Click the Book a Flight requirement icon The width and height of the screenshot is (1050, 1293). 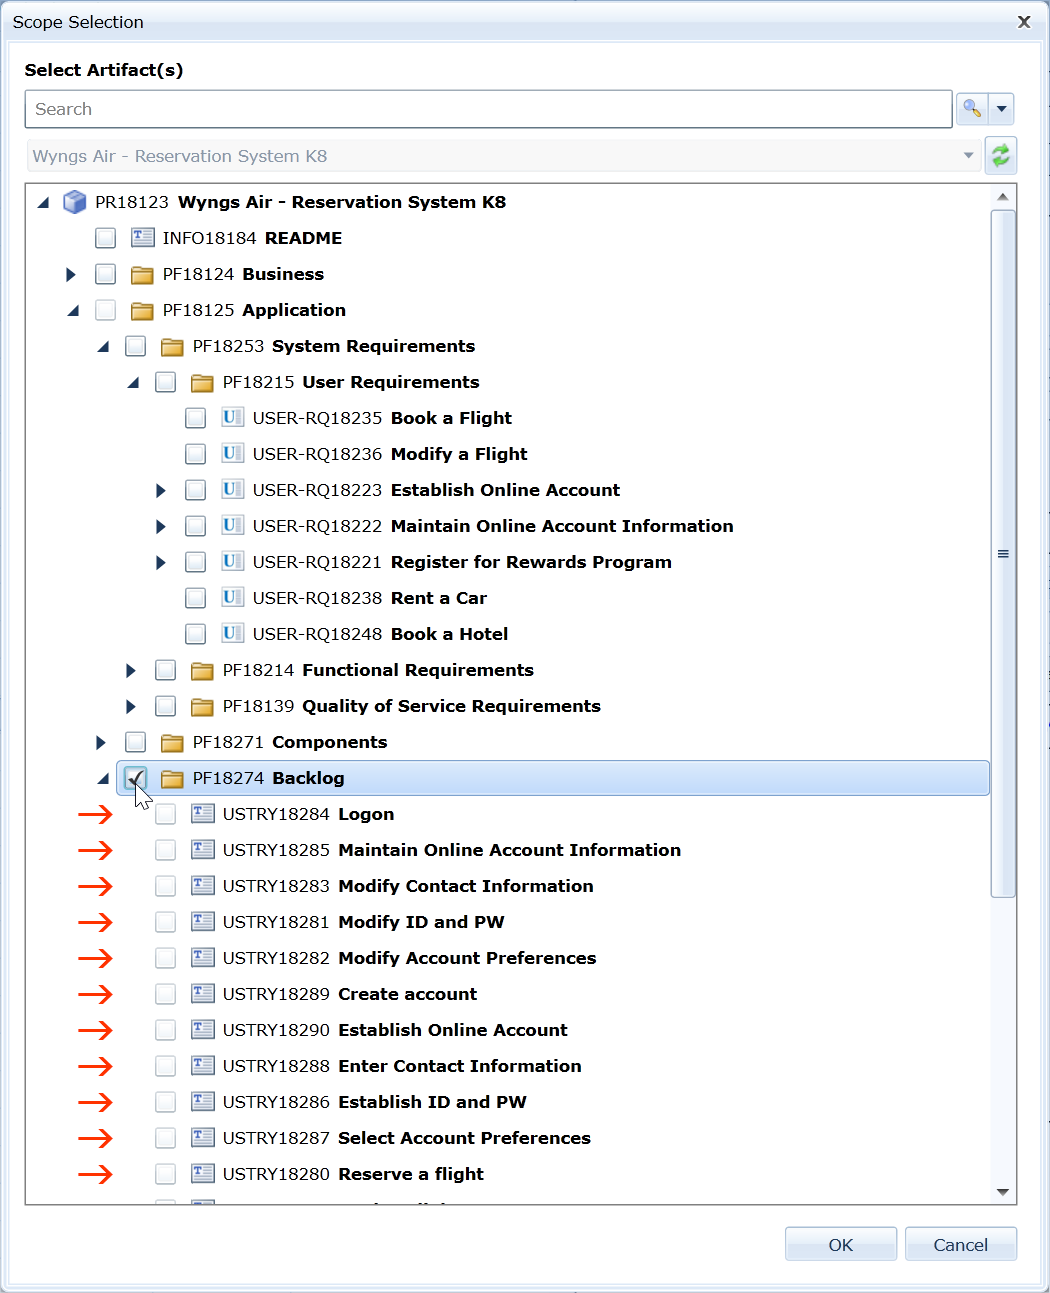[x=233, y=418]
